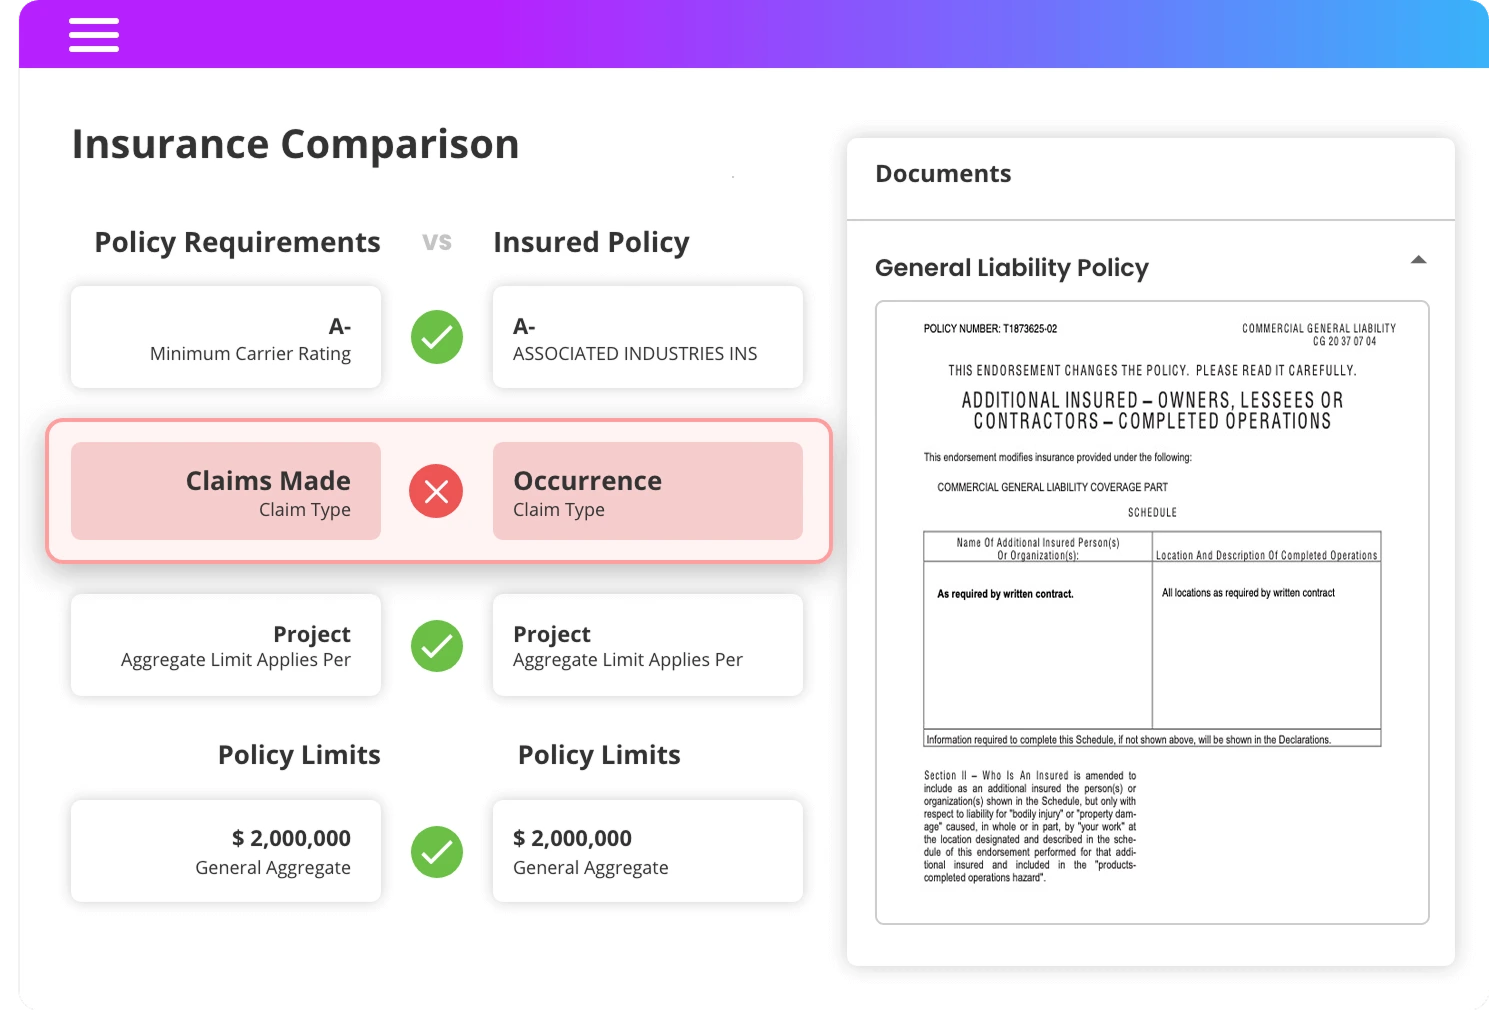The image size is (1489, 1010).
Task: Click the Occurrence claim type card
Action: 647,491
